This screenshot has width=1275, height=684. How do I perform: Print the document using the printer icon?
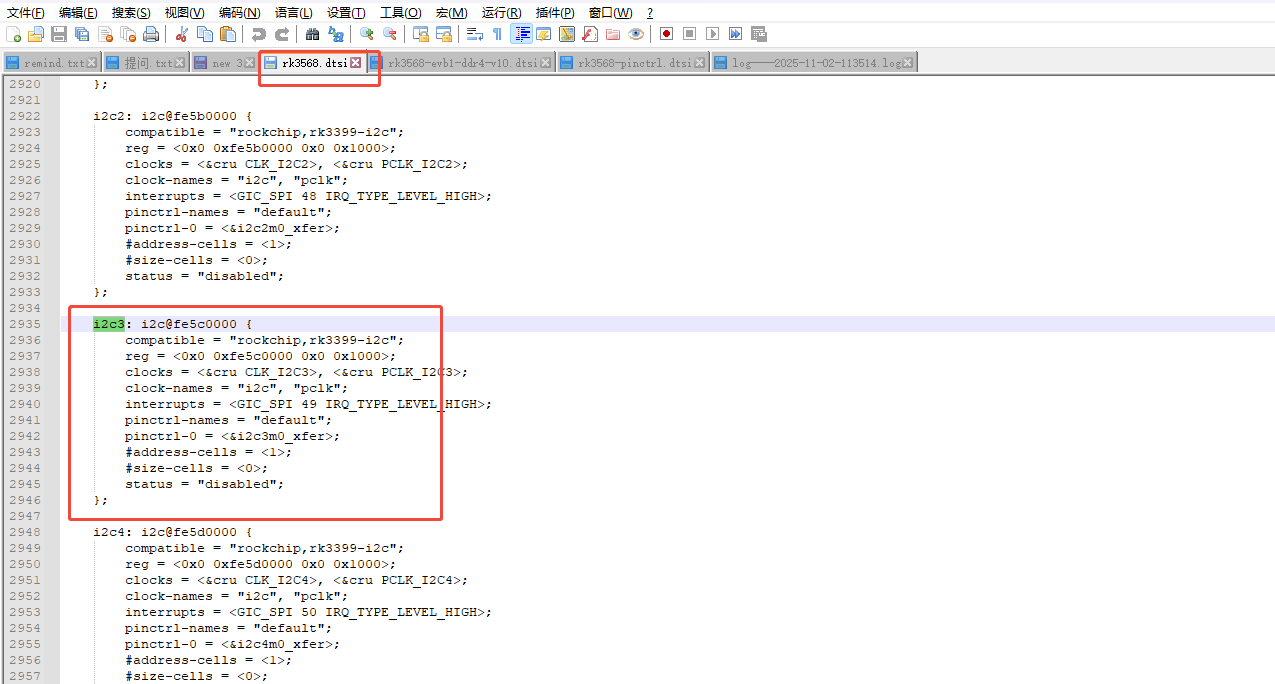[151, 34]
